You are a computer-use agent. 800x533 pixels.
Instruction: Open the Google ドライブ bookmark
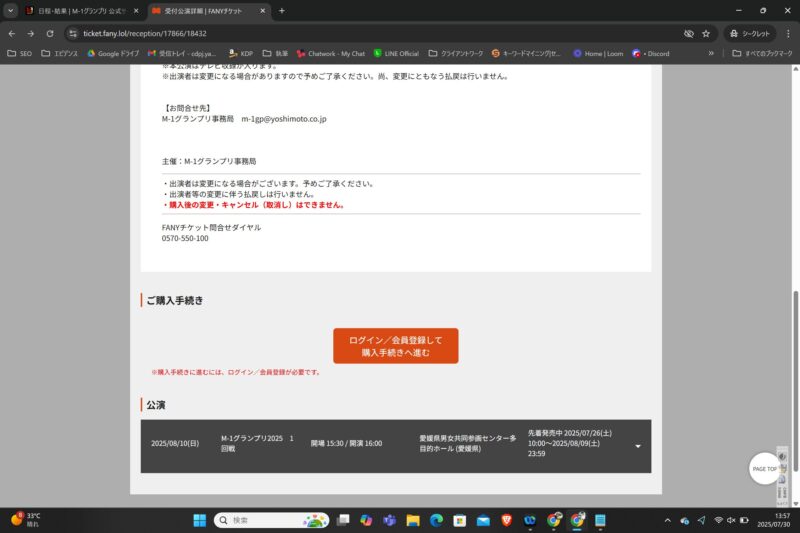point(113,54)
